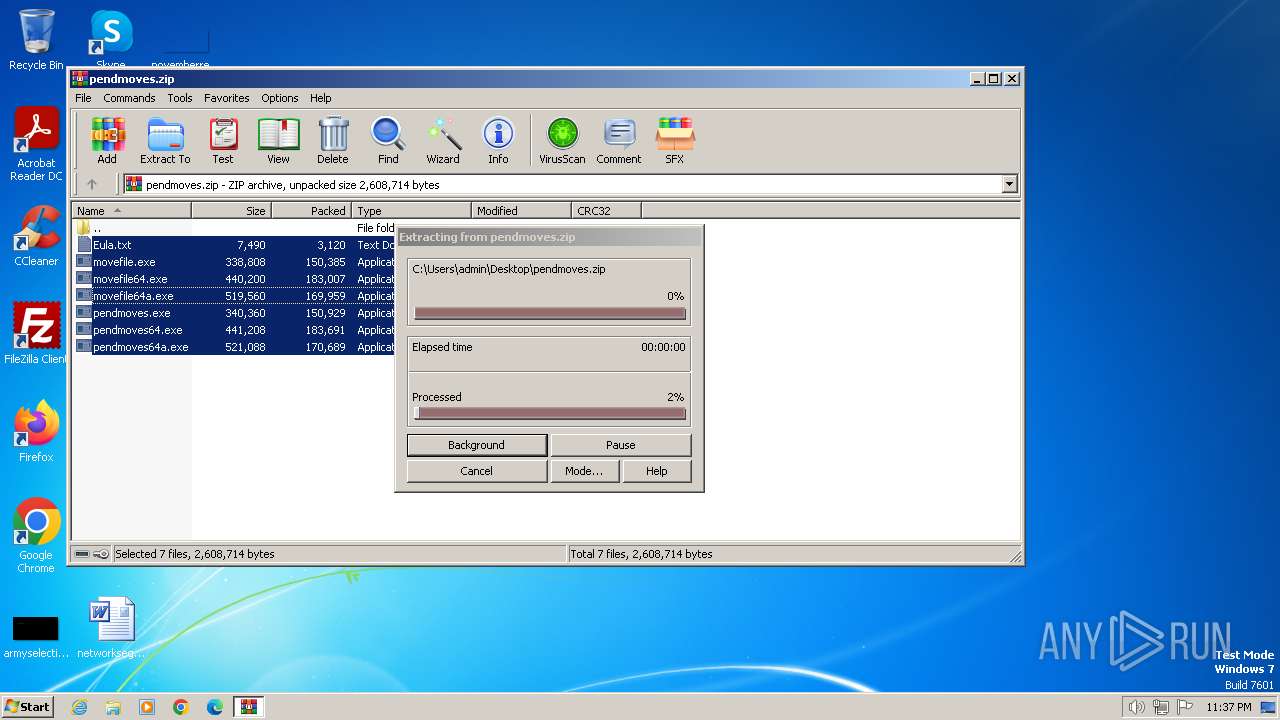Click the disk status bar icon
Screen dimensions: 1280x720
[x=82, y=553]
